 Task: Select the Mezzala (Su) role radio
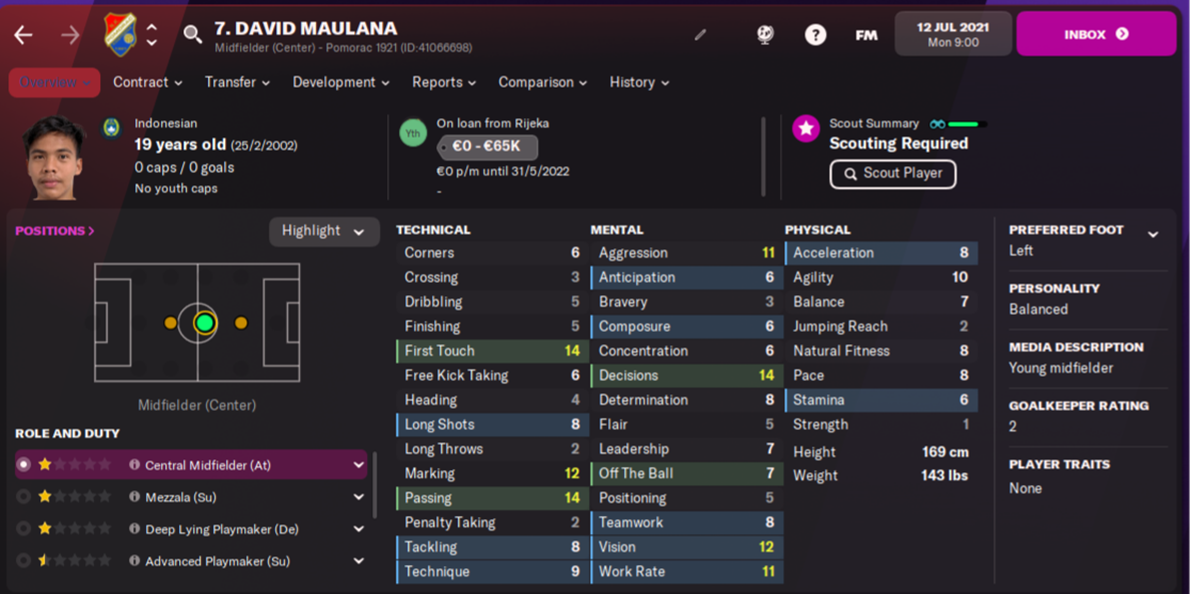pos(24,497)
